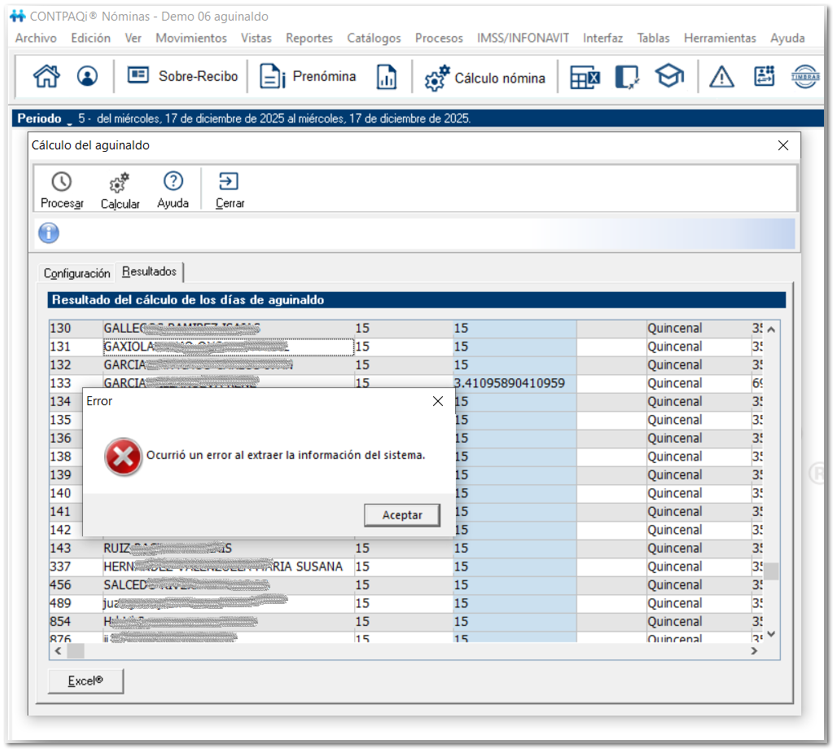
Task: Click the graduation cap training icon
Action: 669,77
